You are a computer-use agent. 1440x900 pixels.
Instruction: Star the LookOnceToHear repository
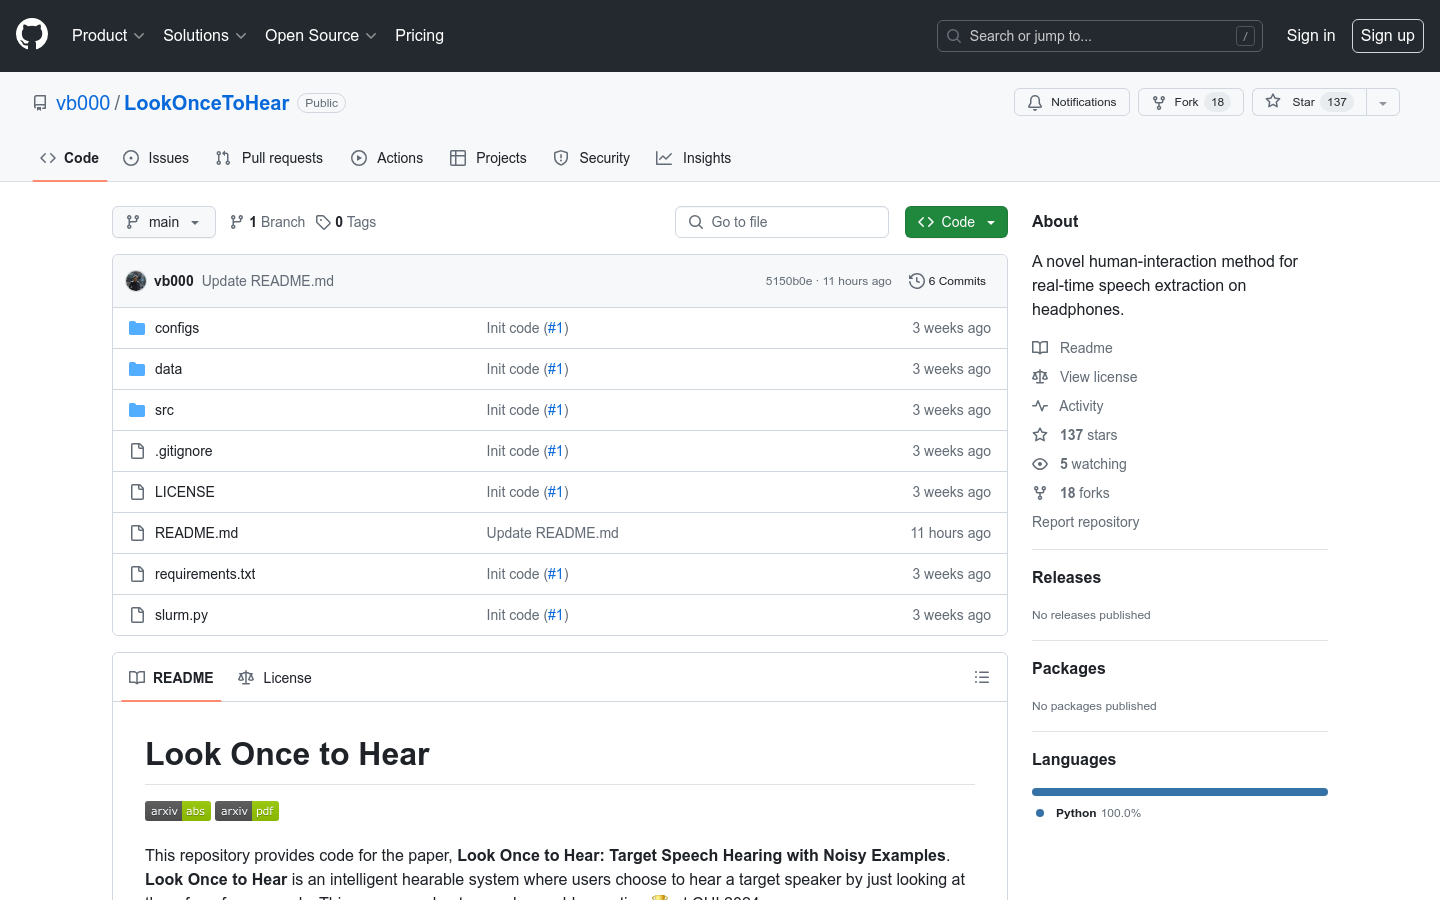pos(1309,102)
